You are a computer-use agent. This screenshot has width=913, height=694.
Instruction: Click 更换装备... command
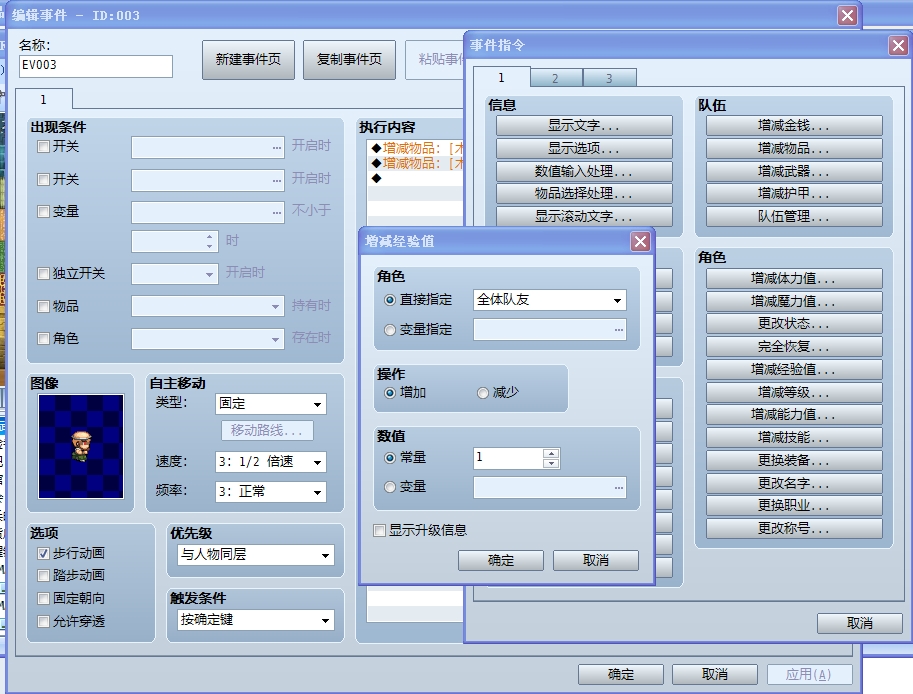pos(794,461)
